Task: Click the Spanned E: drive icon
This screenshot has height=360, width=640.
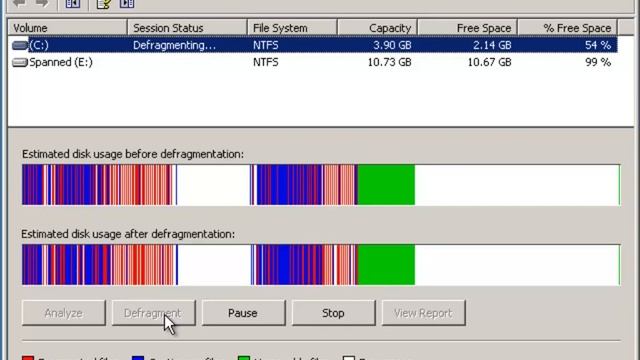Action: 20,62
